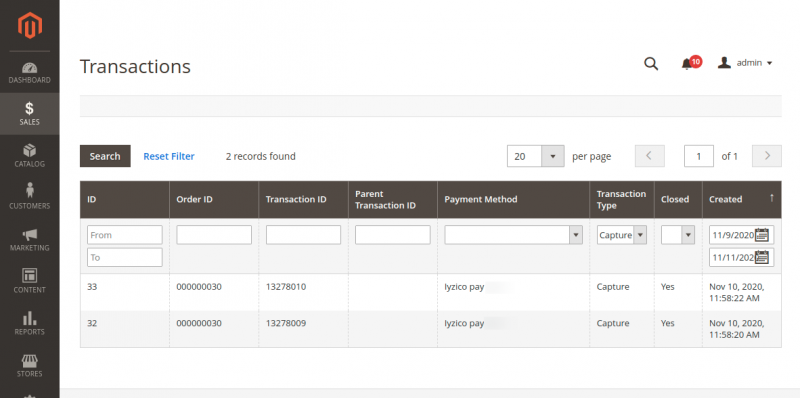Go to the next page
The image size is (800, 398).
click(x=767, y=156)
